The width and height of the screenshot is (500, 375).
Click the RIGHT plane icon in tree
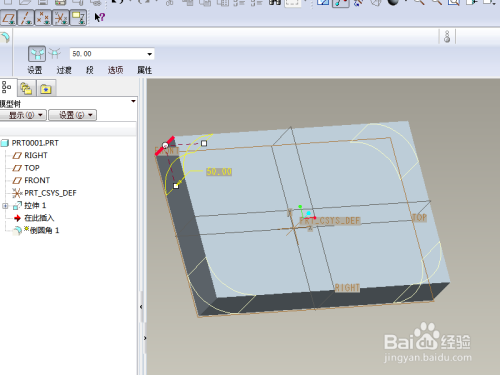pos(17,156)
